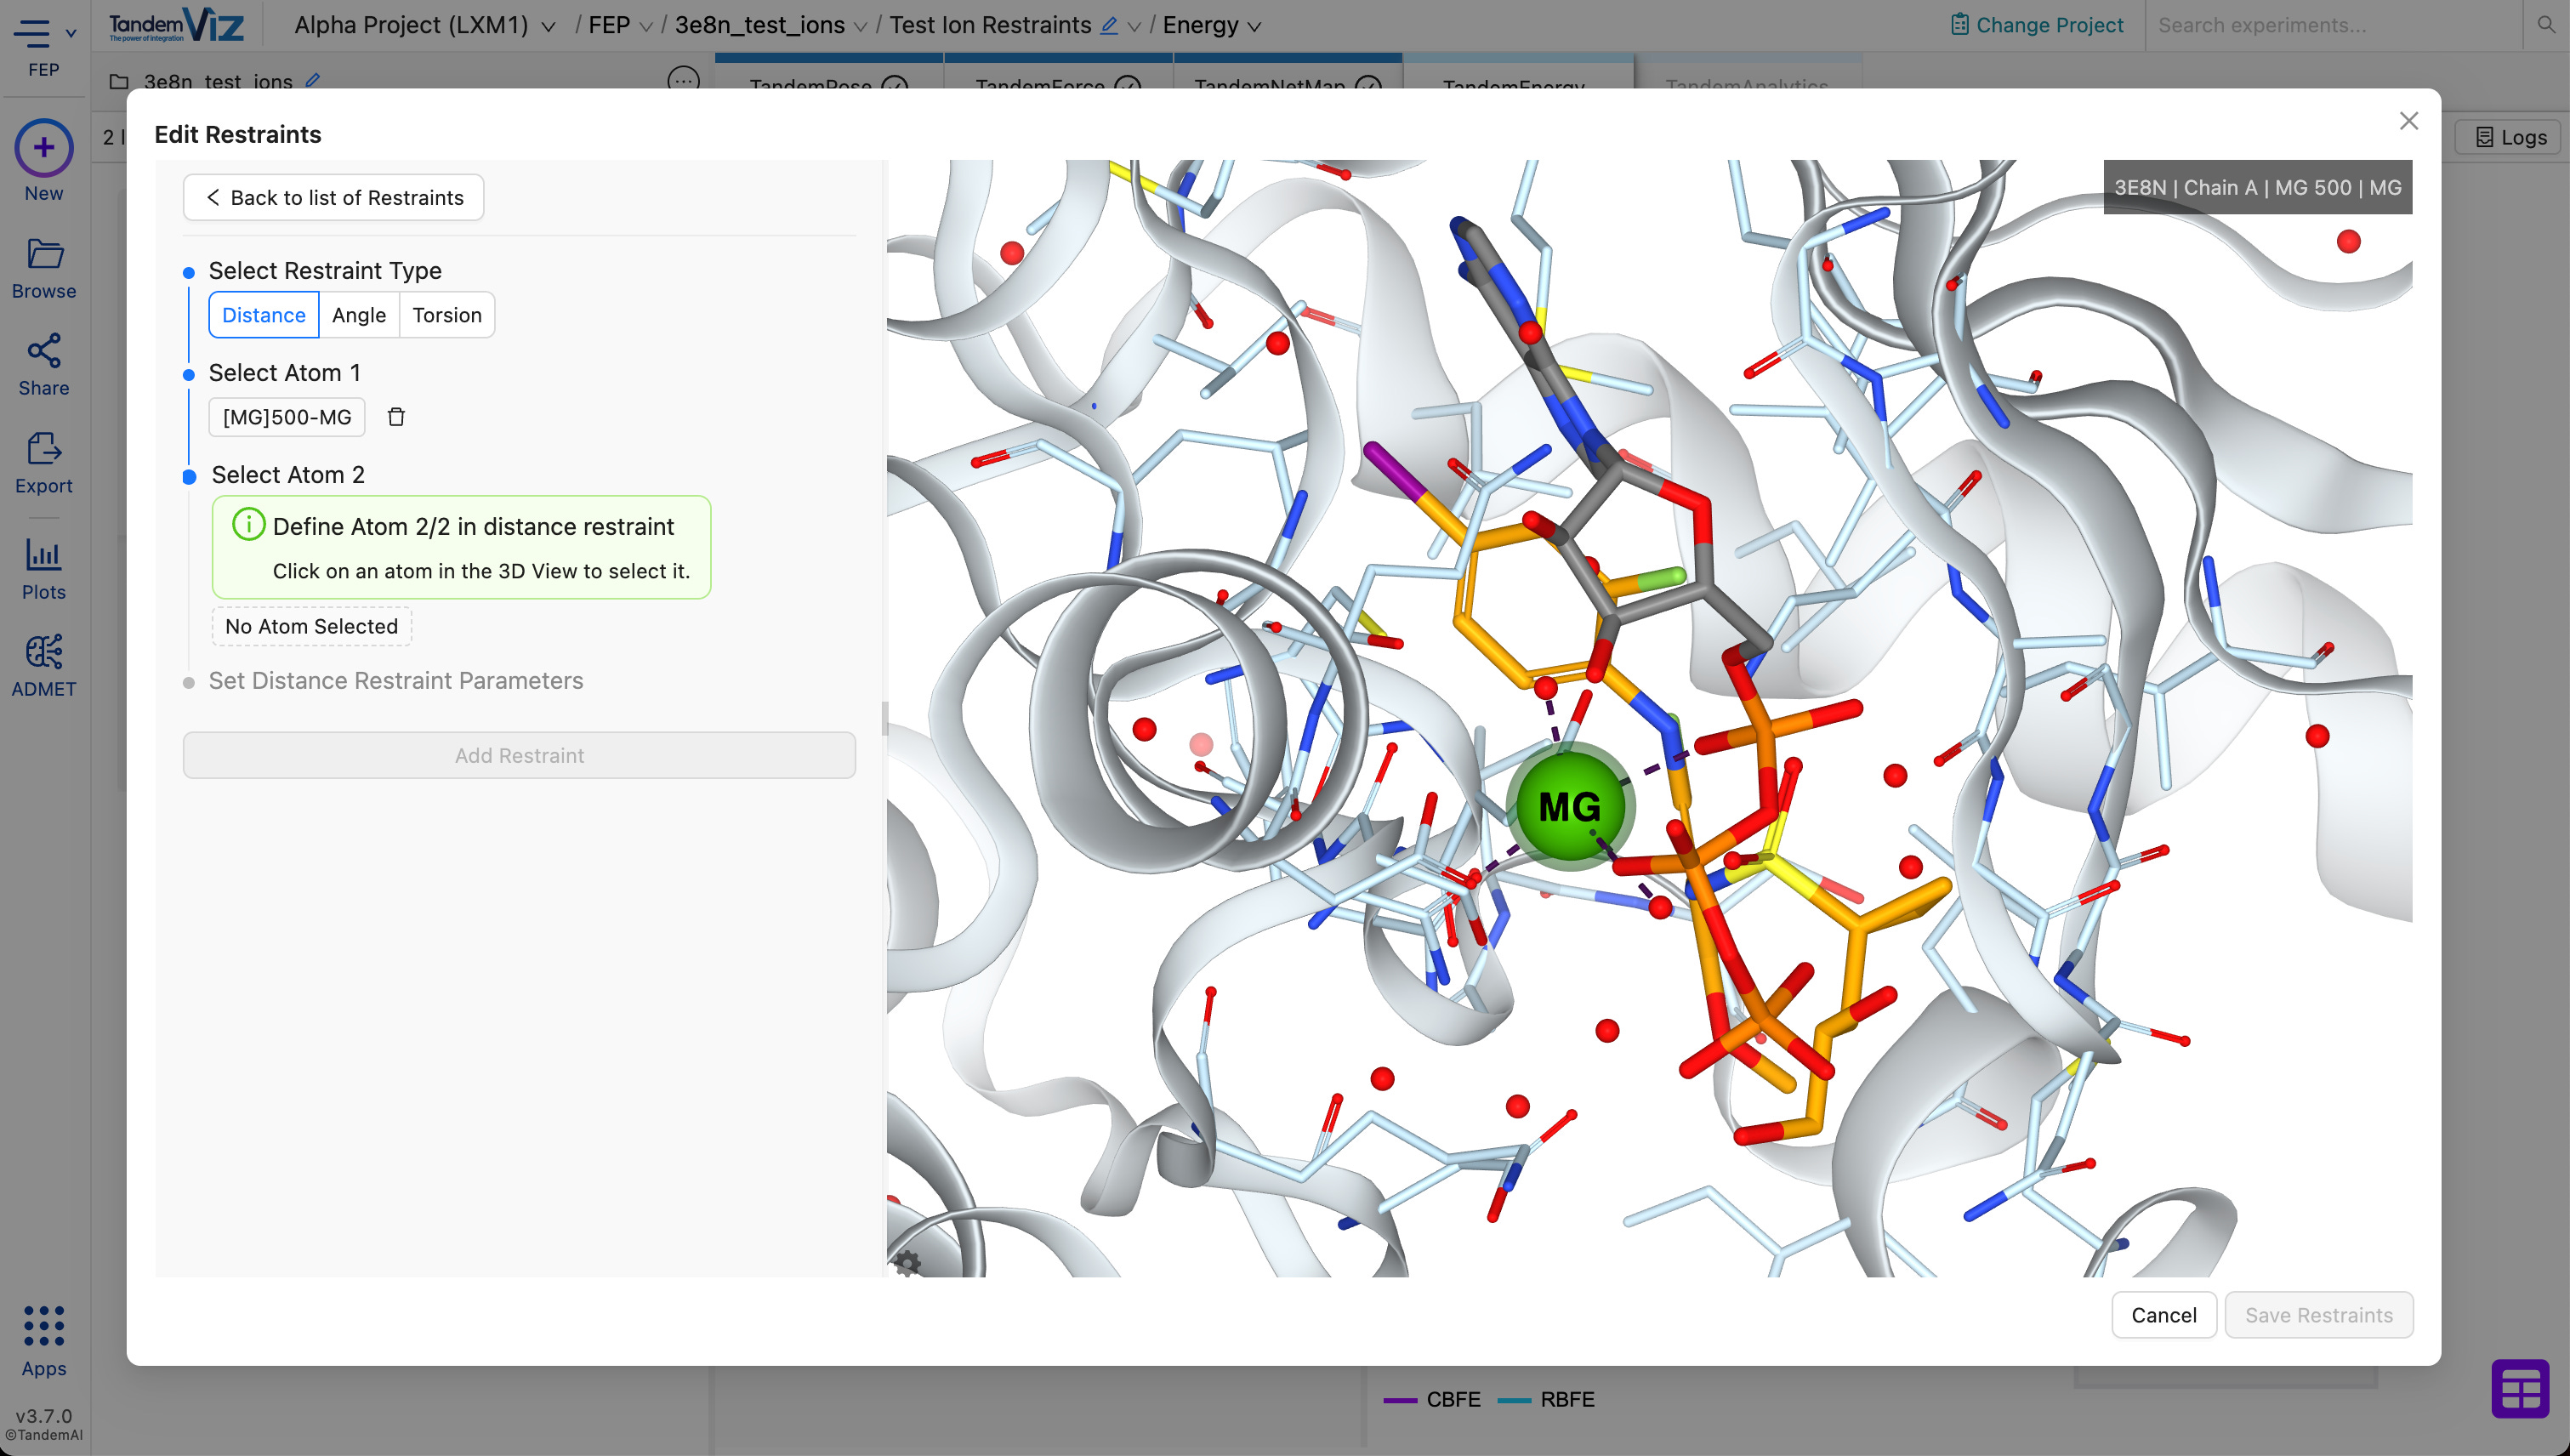Click the Share icon in sidebar
Image resolution: width=2570 pixels, height=1456 pixels.
(x=44, y=351)
